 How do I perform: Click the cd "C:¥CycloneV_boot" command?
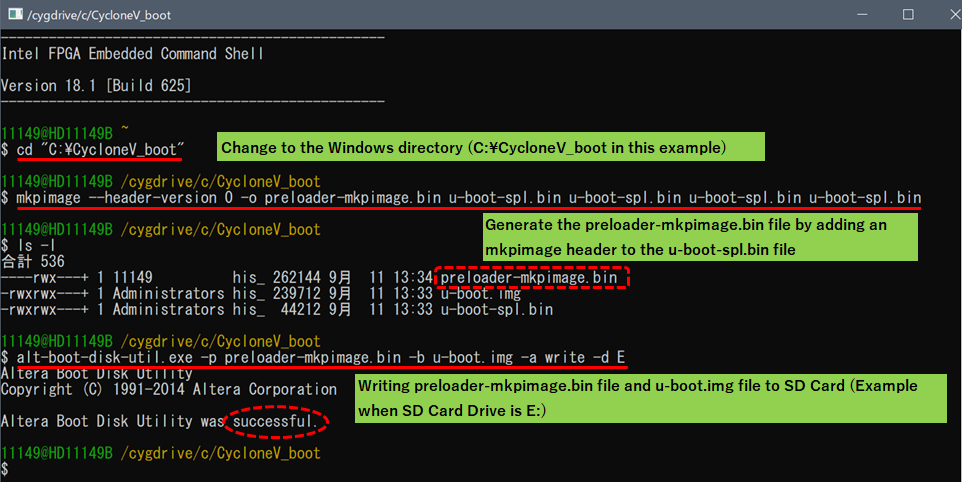pyautogui.click(x=100, y=149)
